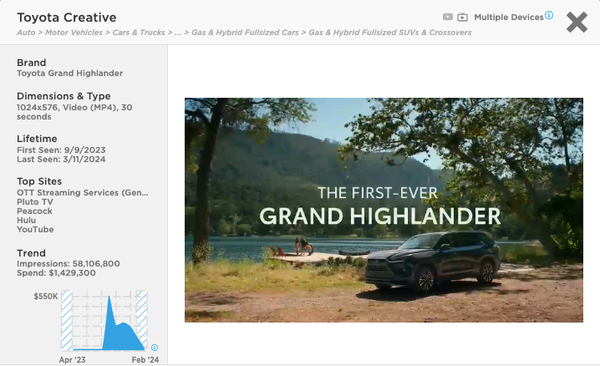Image resolution: width=600 pixels, height=366 pixels.
Task: Select OTT Streaming Services top site
Action: [x=82, y=193]
